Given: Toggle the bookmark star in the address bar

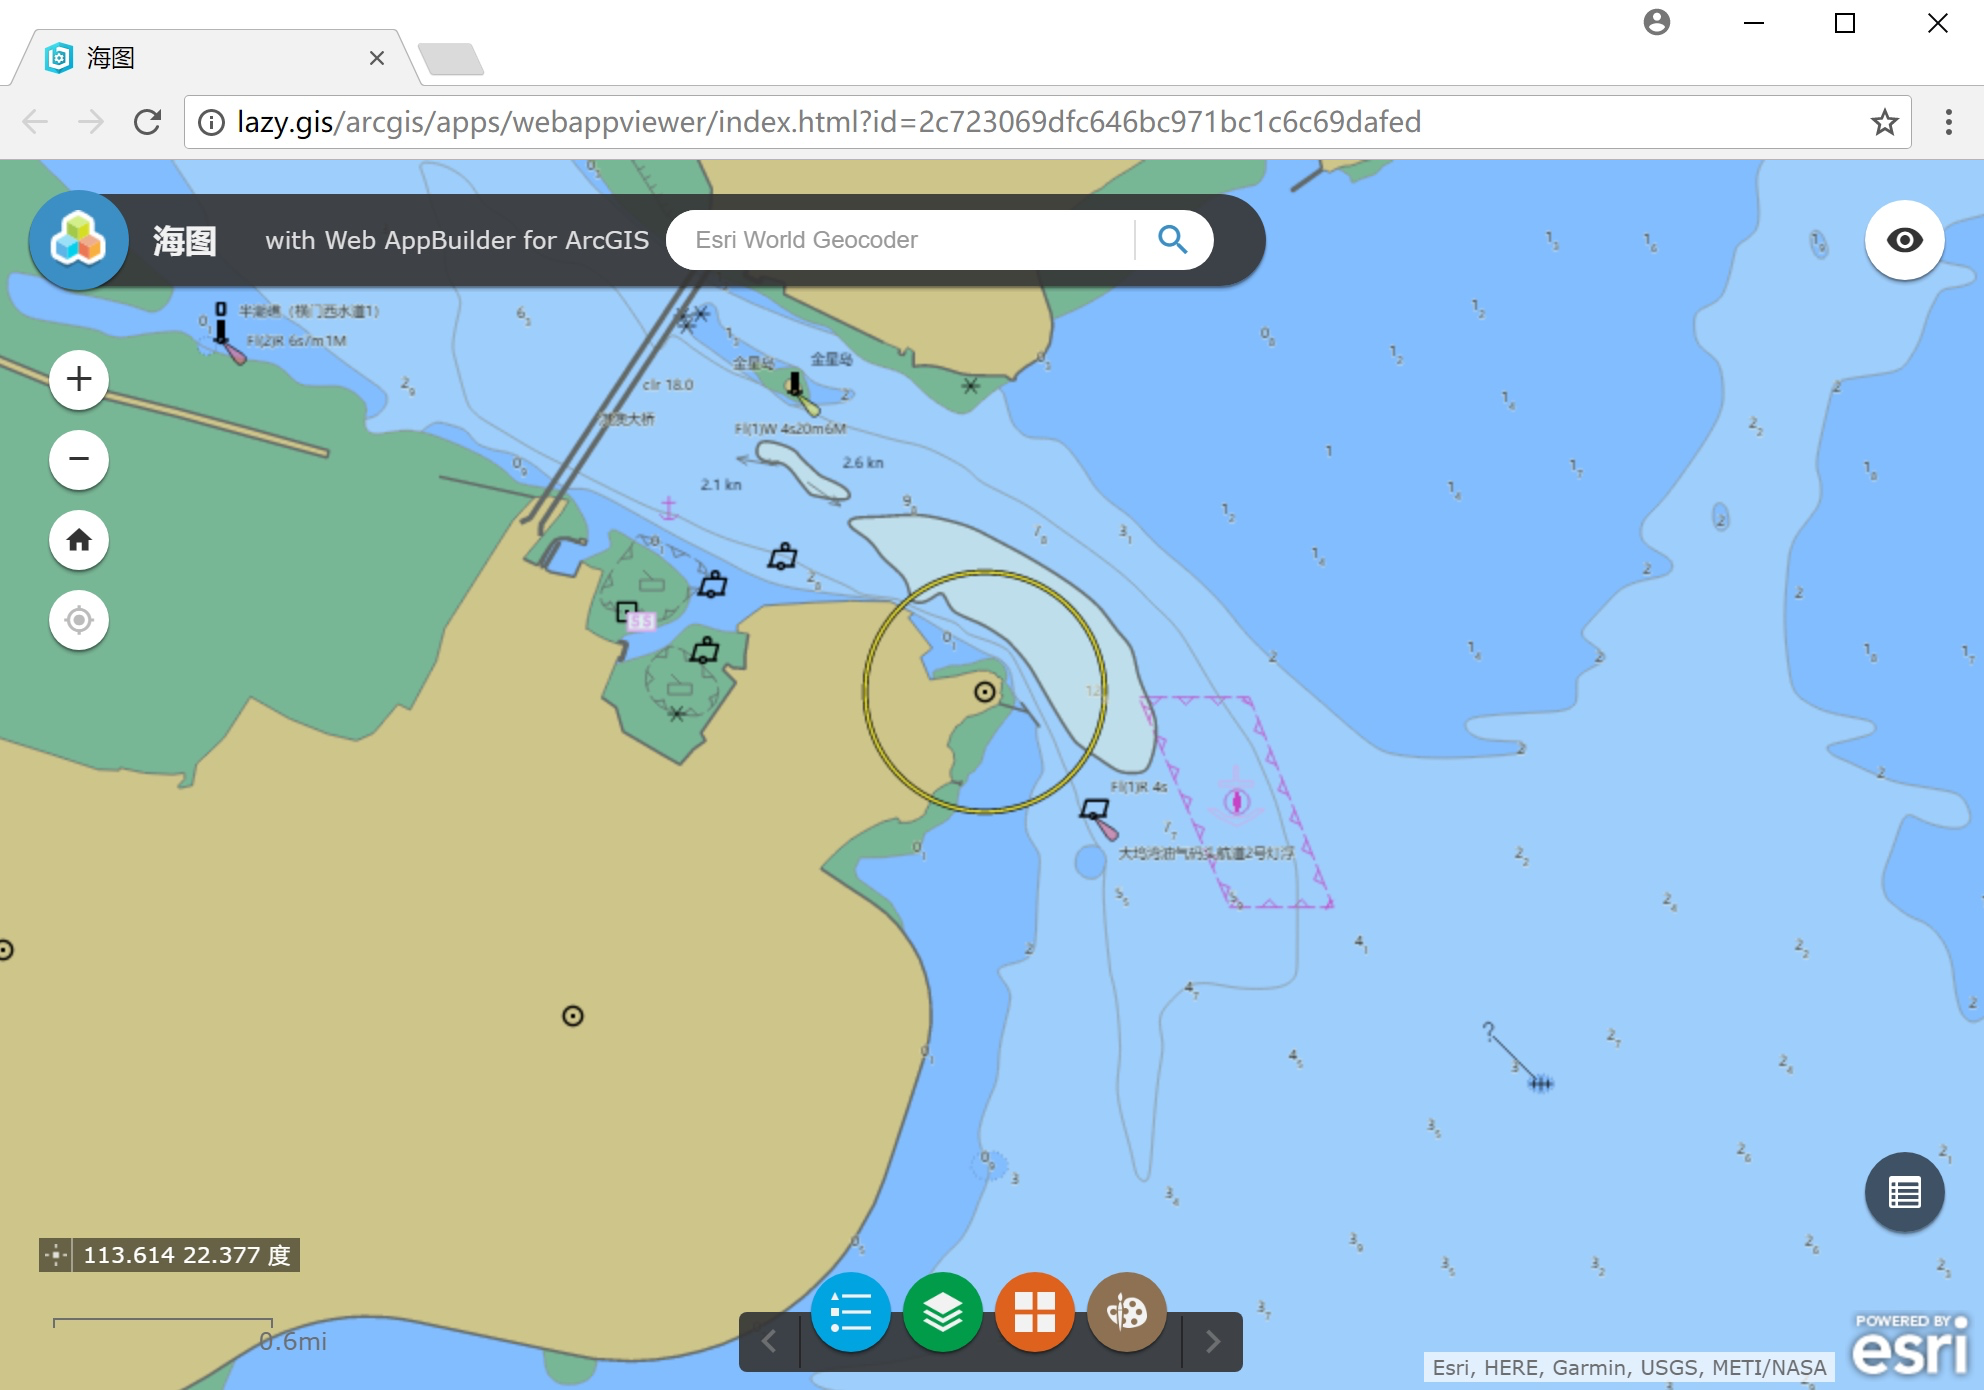Looking at the screenshot, I should click(x=1884, y=122).
